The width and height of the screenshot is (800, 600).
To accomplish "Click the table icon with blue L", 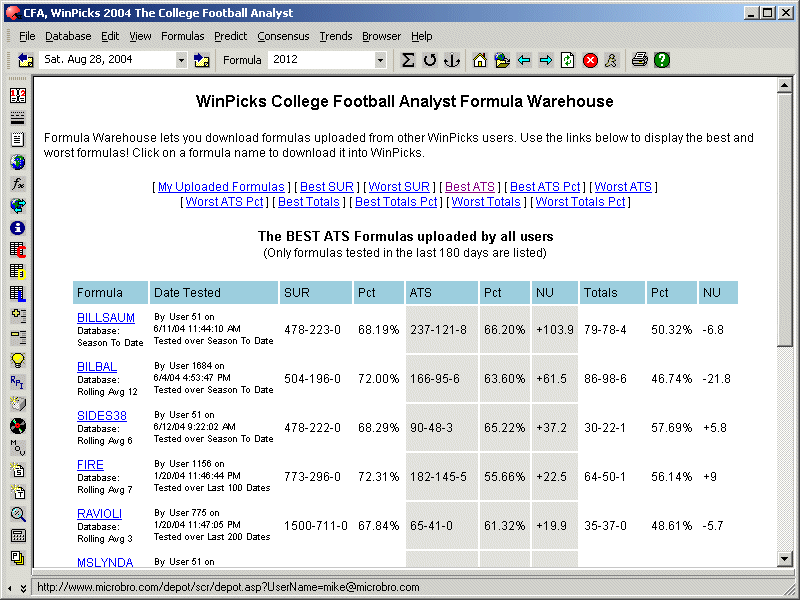I will [x=18, y=293].
